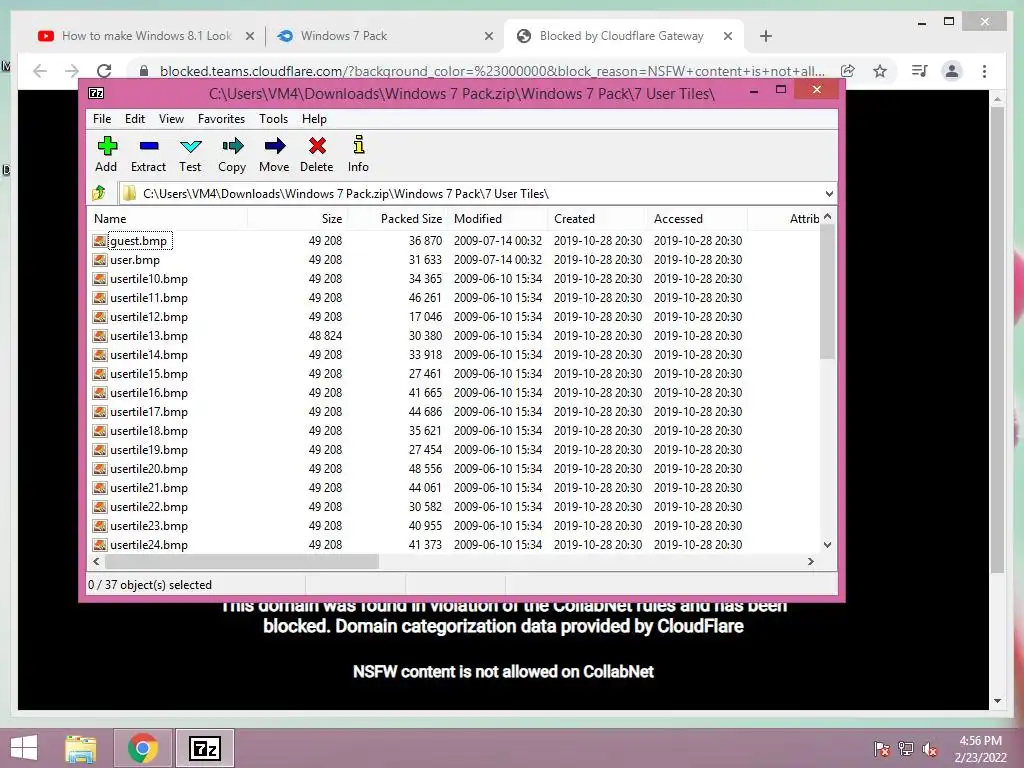Screen dimensions: 1024x768
Task: Sort by the Accessed column header
Action: [x=698, y=219]
